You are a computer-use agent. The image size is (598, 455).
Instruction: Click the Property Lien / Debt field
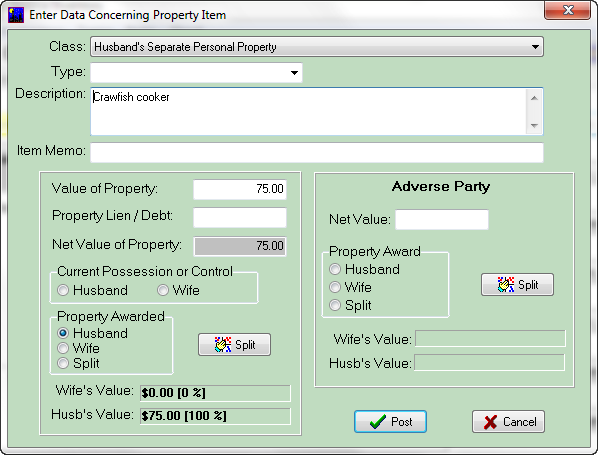coord(240,217)
